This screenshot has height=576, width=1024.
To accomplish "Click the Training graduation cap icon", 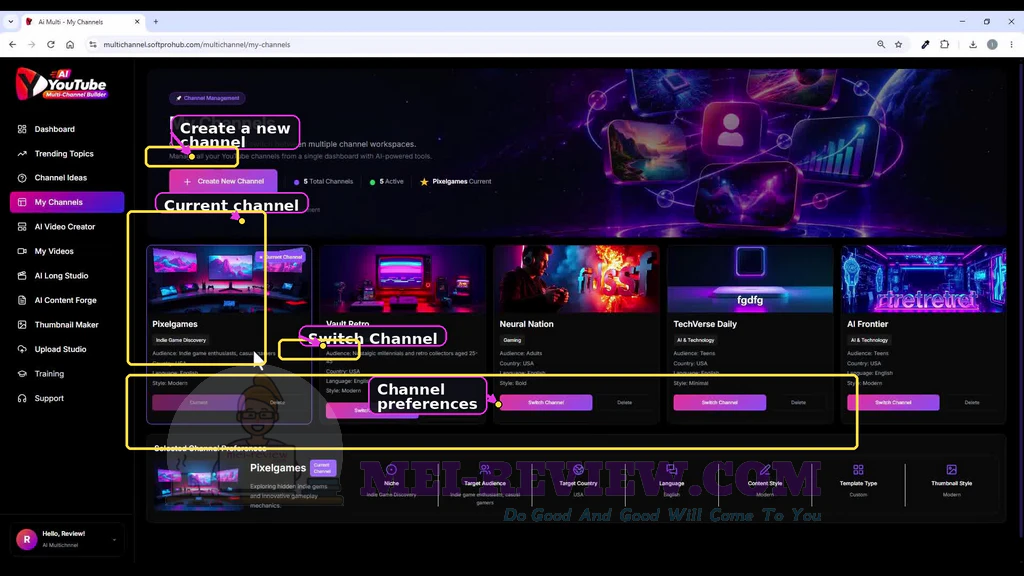I will coord(22,374).
